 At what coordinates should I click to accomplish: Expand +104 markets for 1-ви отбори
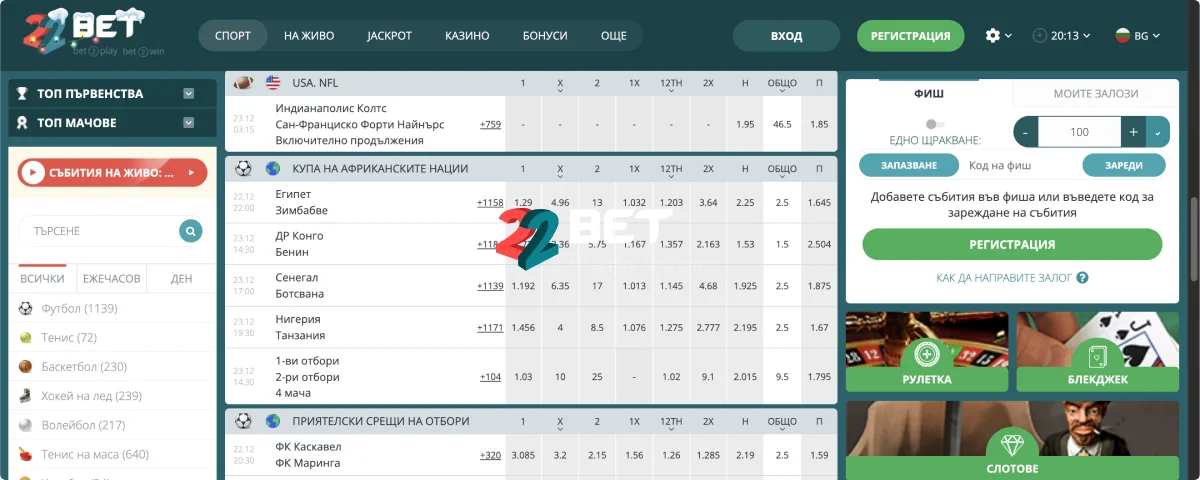[490, 377]
